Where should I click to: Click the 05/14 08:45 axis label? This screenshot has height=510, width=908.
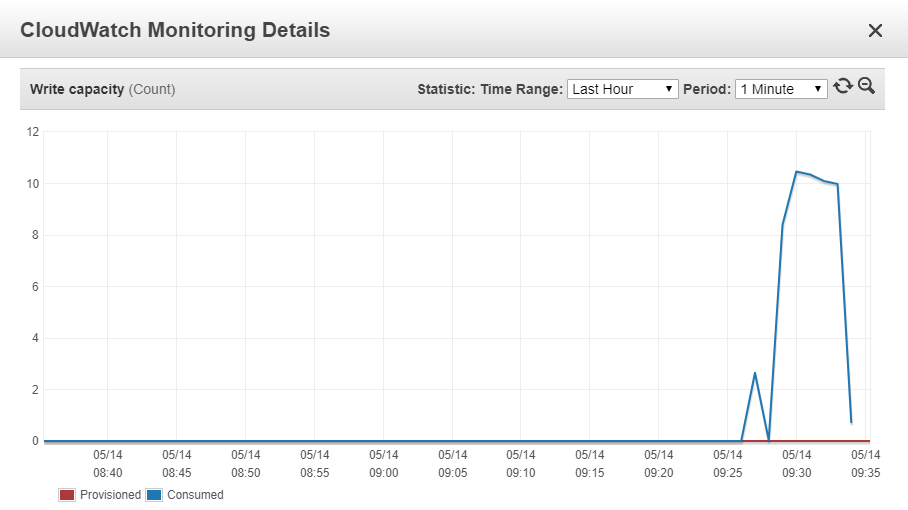point(177,464)
